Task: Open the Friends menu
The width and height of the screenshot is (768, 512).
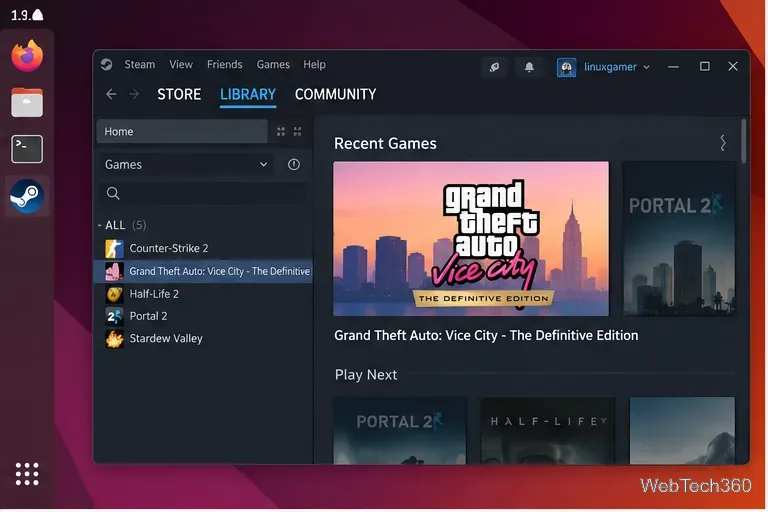Action: [224, 65]
